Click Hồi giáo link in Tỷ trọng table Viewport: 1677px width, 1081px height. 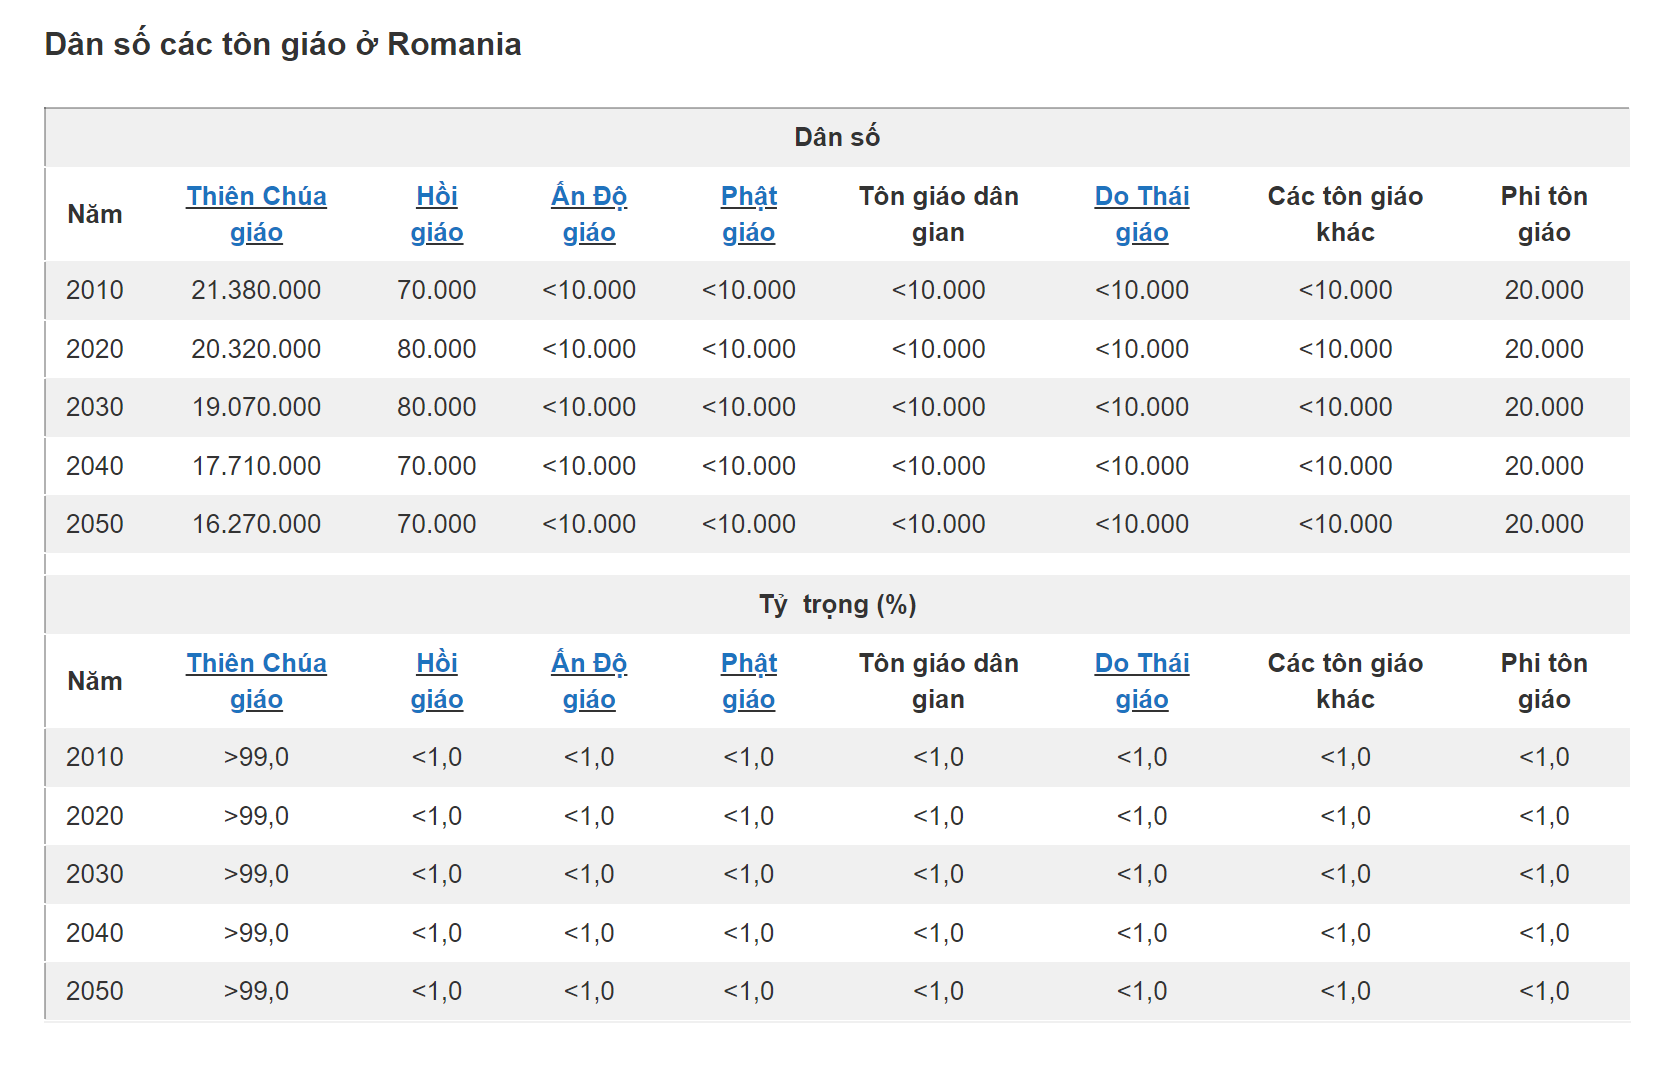coord(437,664)
